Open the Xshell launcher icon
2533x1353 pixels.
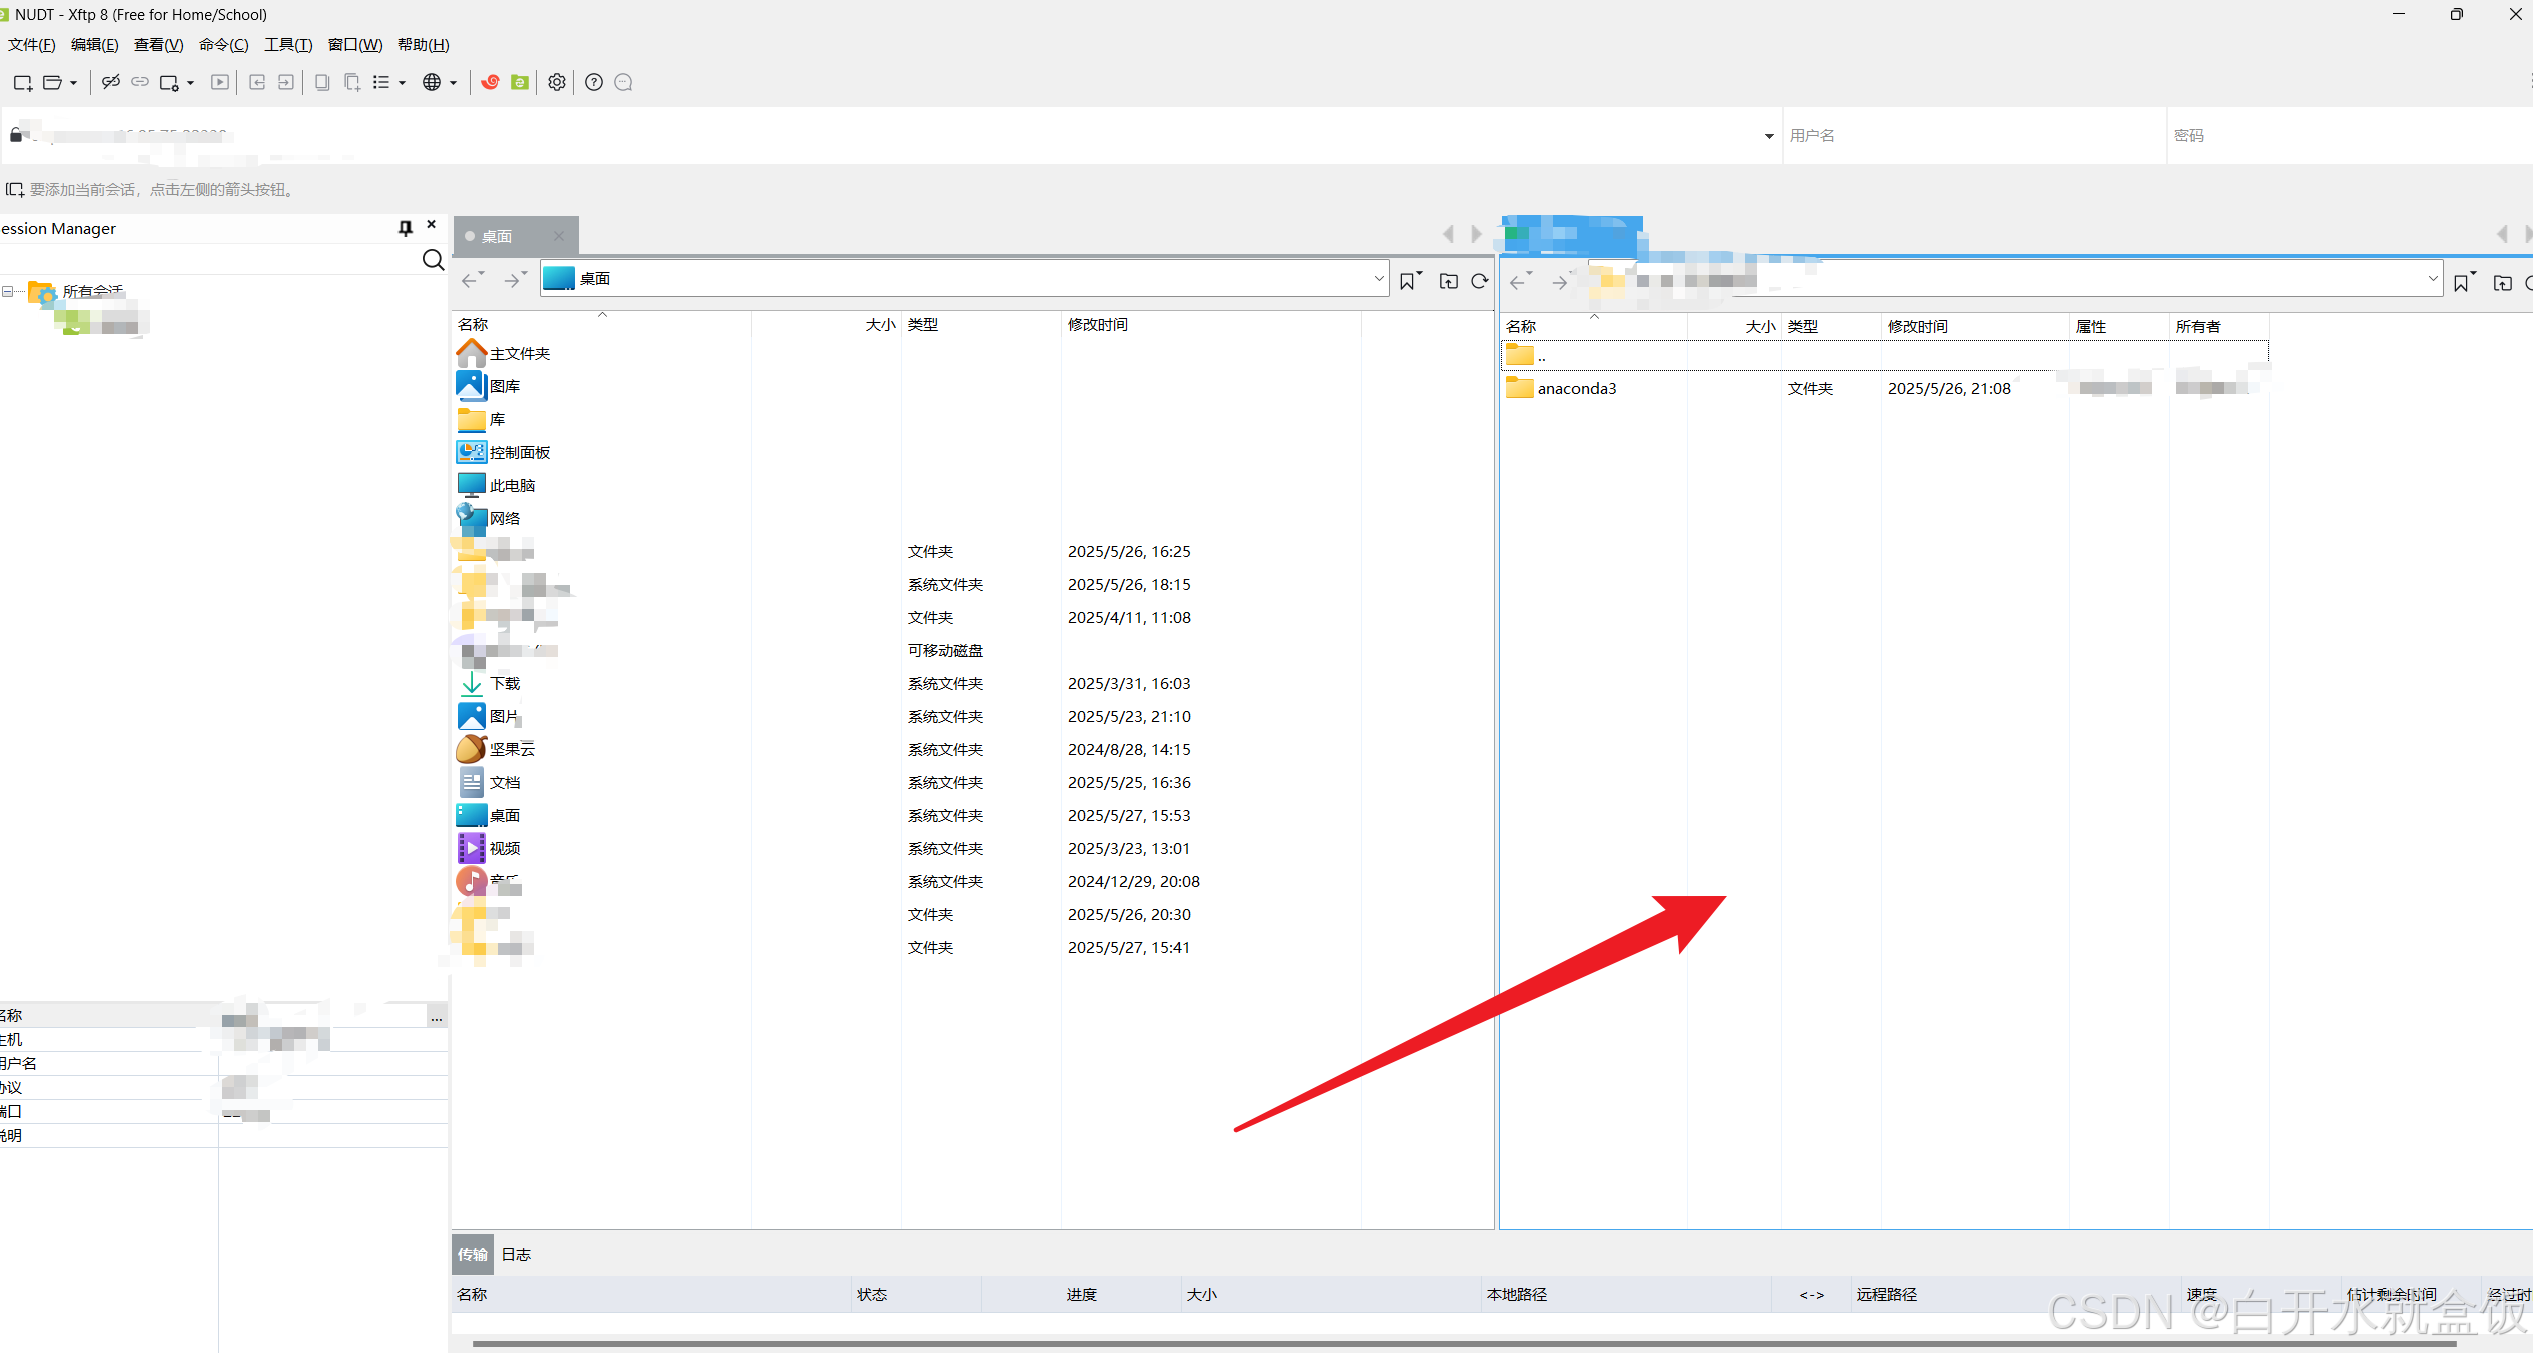tap(490, 83)
